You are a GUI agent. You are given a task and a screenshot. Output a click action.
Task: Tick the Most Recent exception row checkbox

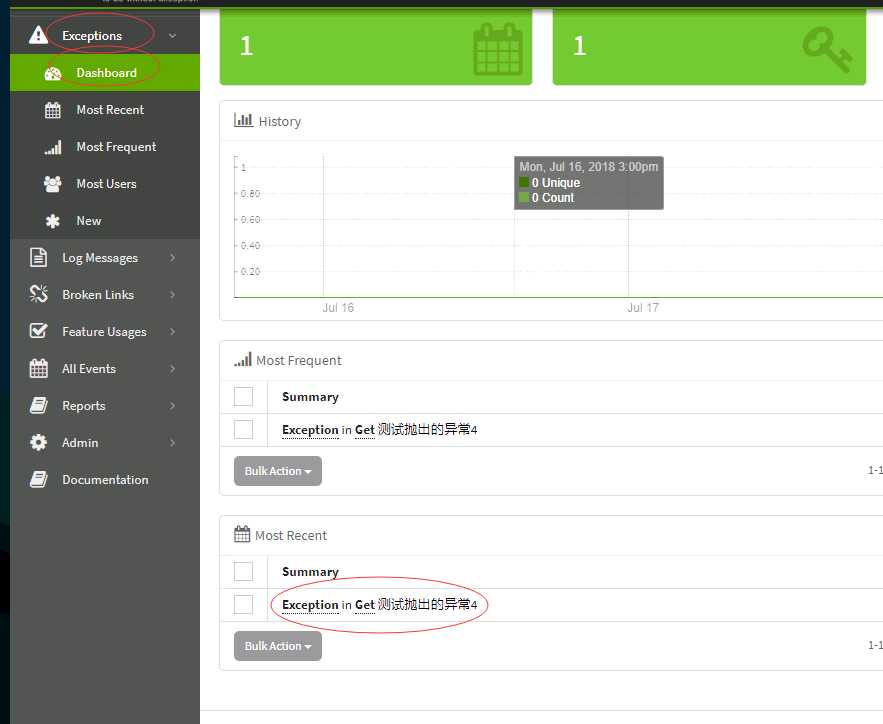click(243, 605)
